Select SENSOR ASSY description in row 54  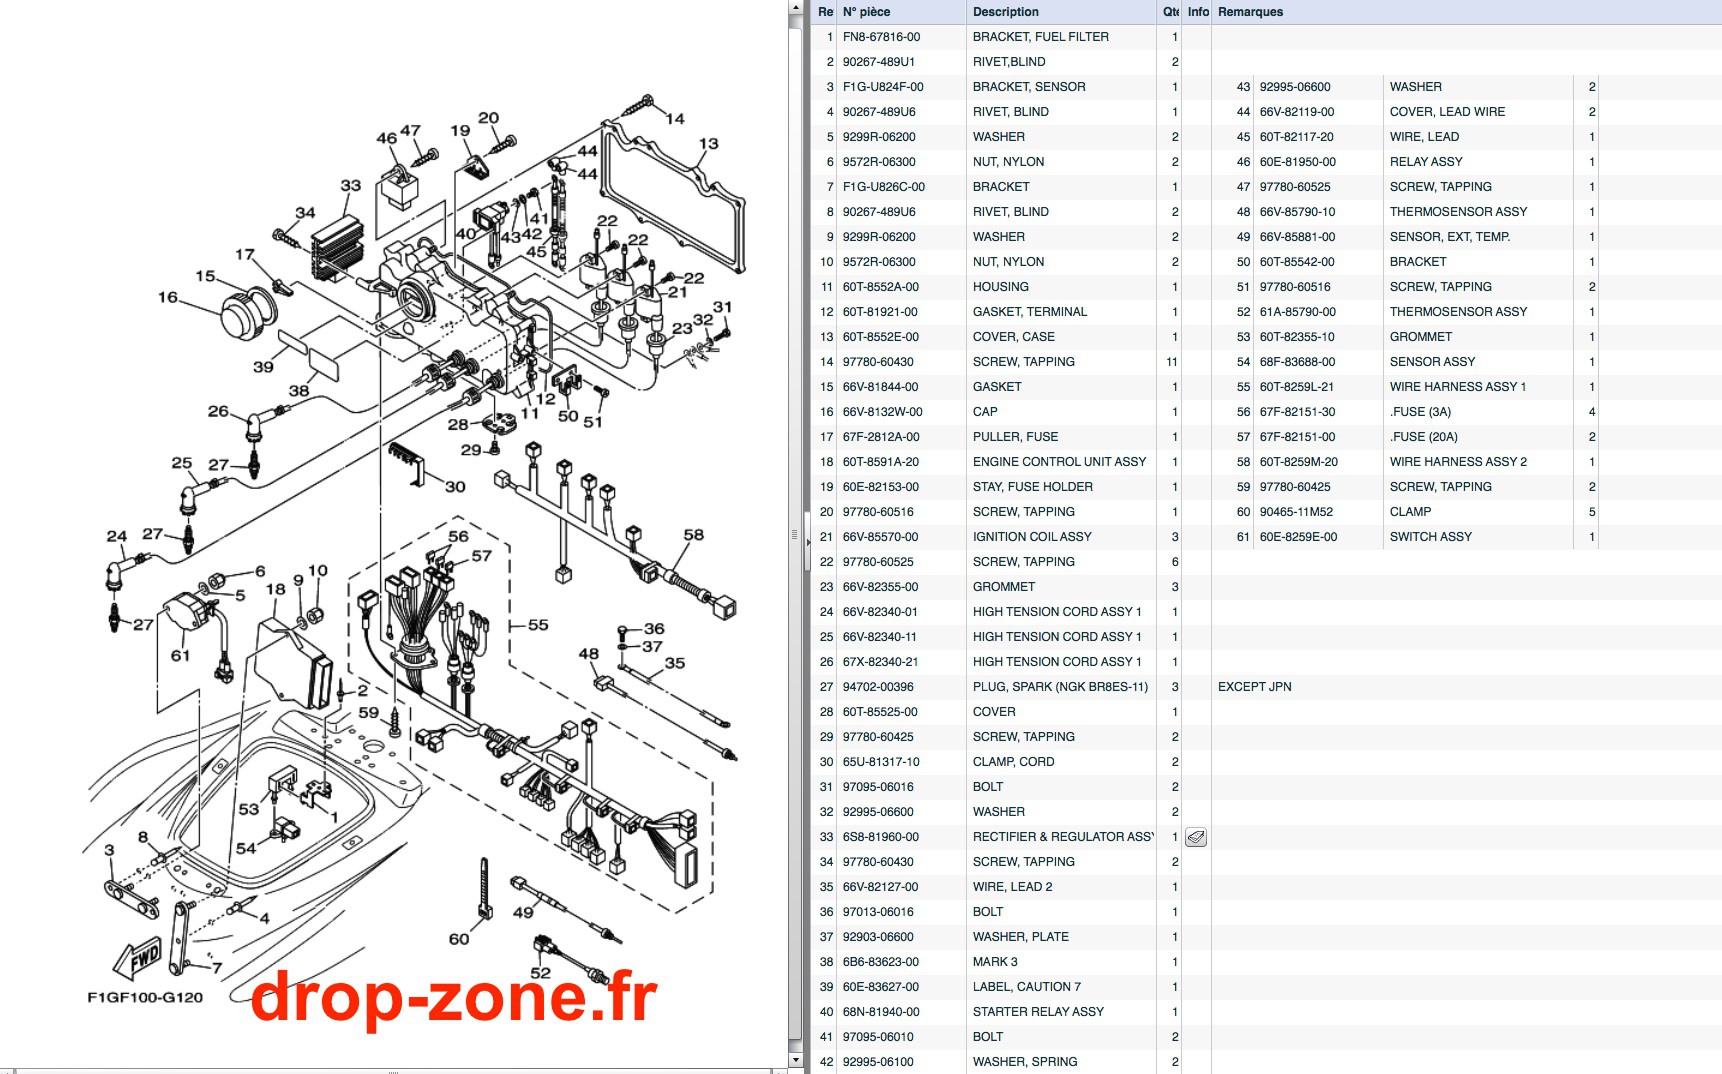tap(1432, 362)
